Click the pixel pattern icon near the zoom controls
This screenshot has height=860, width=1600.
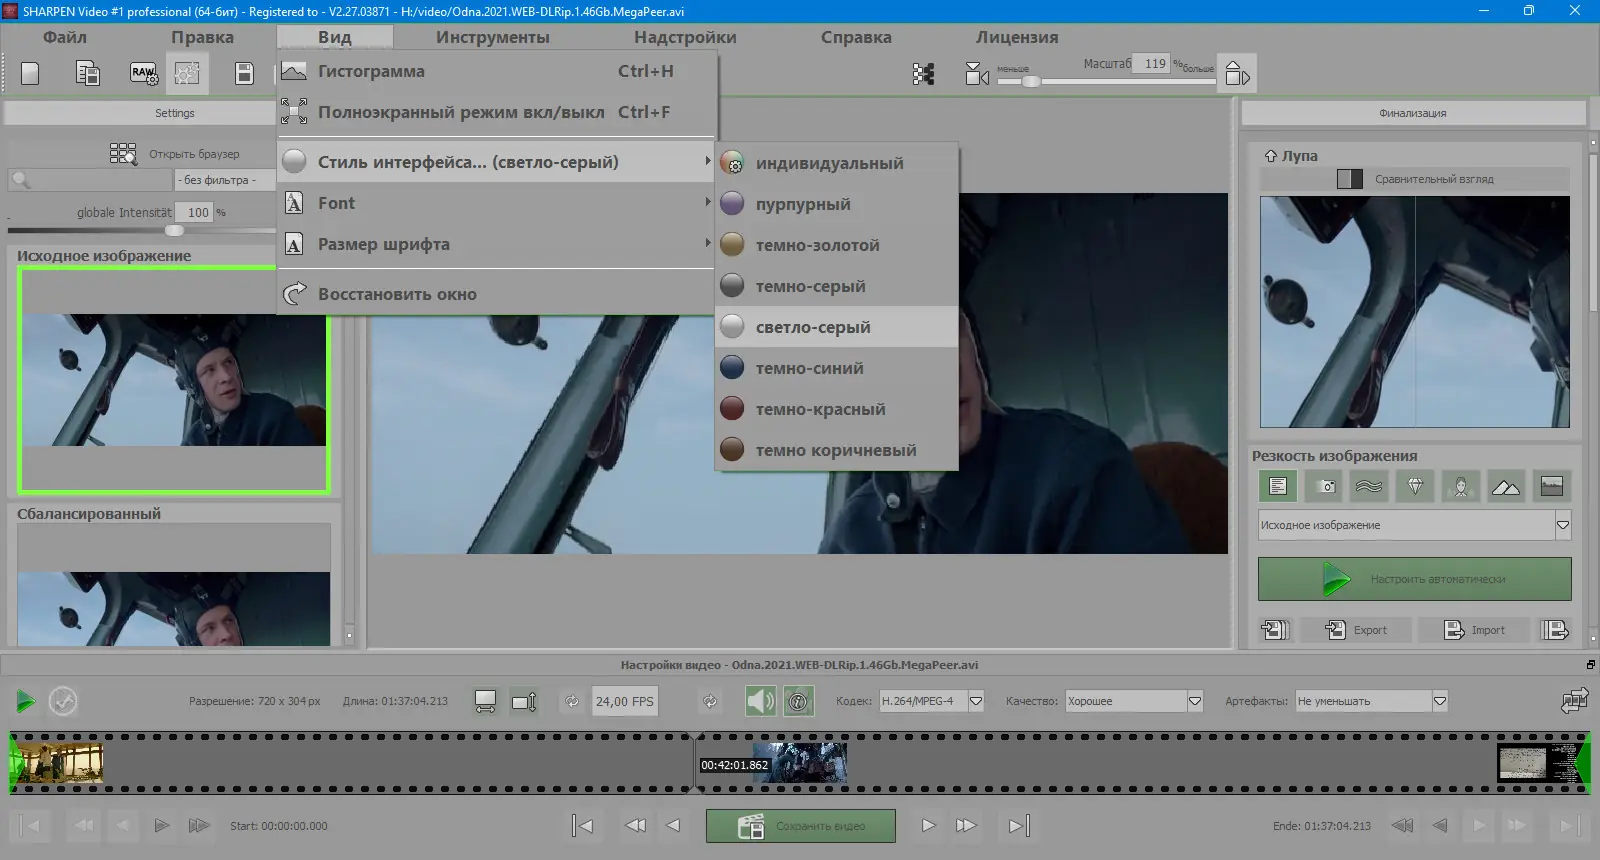923,74
